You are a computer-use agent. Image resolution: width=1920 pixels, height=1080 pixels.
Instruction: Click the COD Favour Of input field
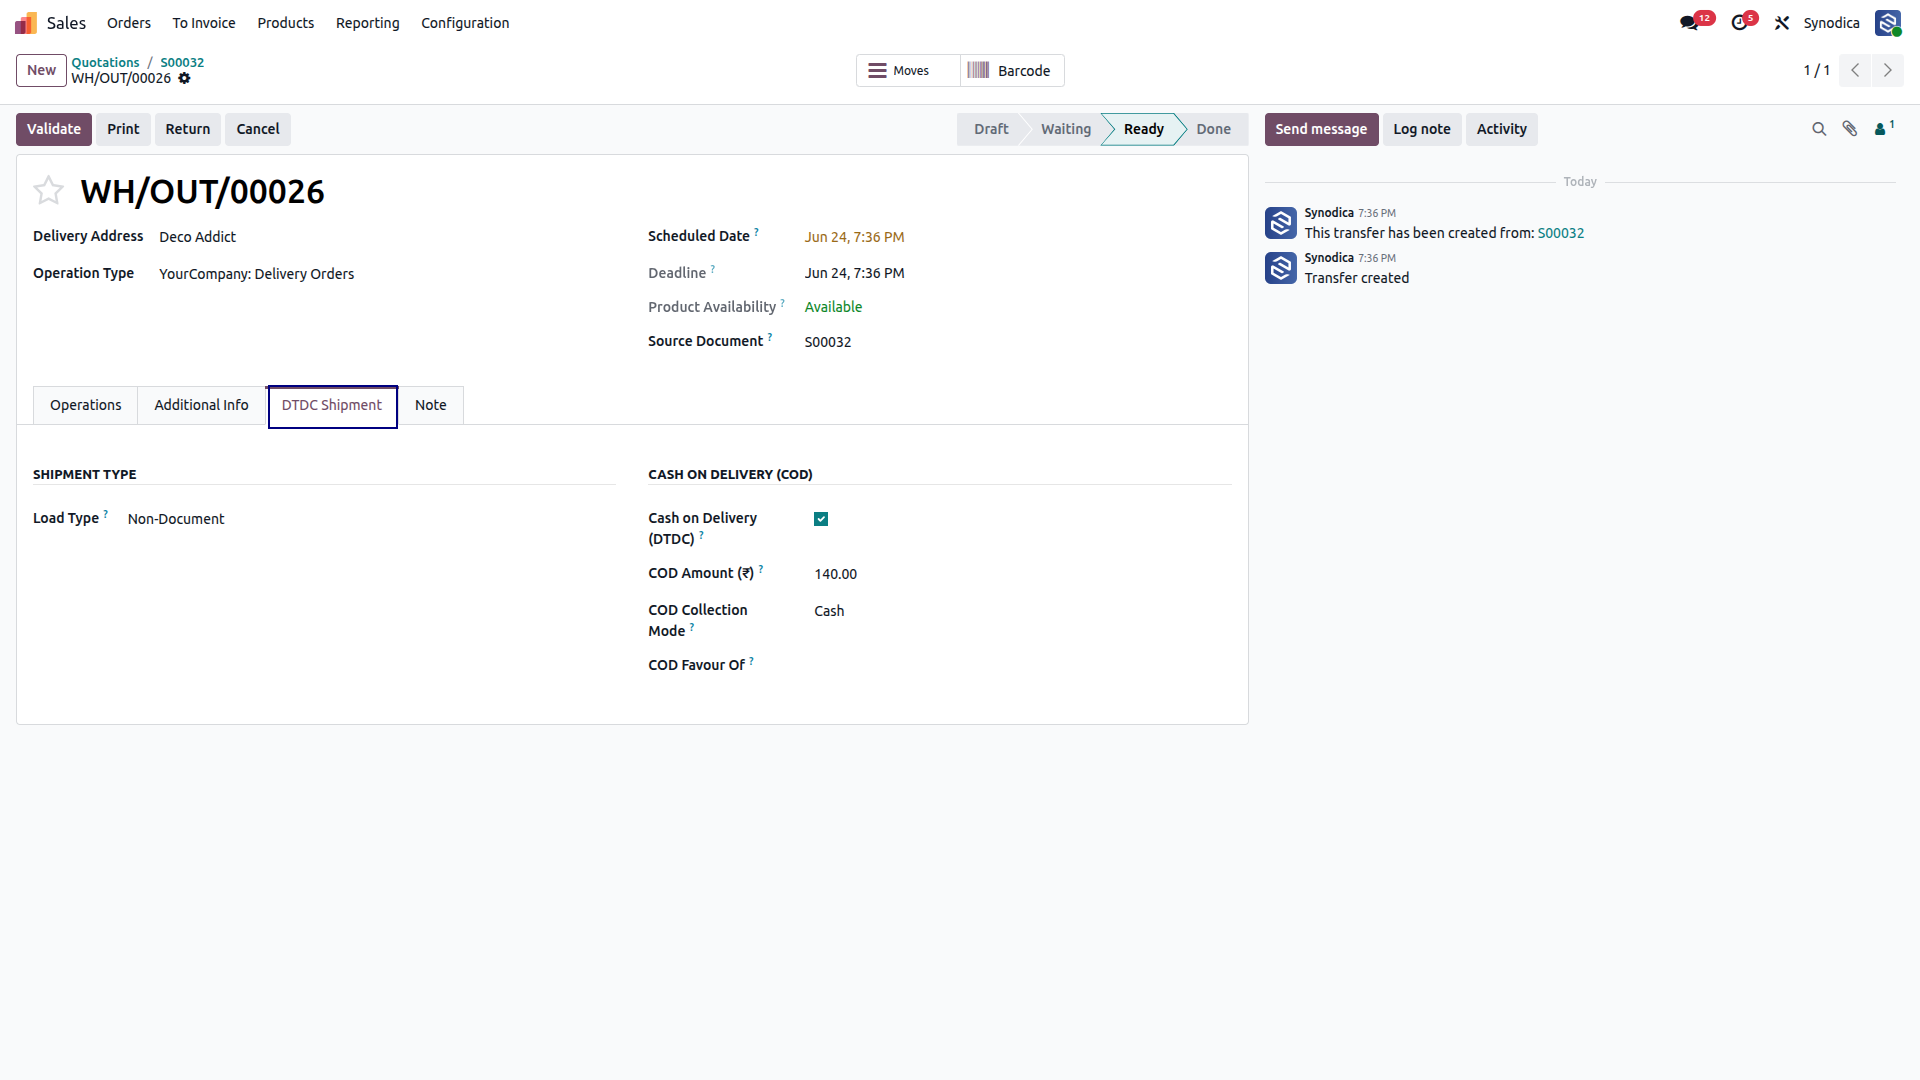pos(1022,665)
